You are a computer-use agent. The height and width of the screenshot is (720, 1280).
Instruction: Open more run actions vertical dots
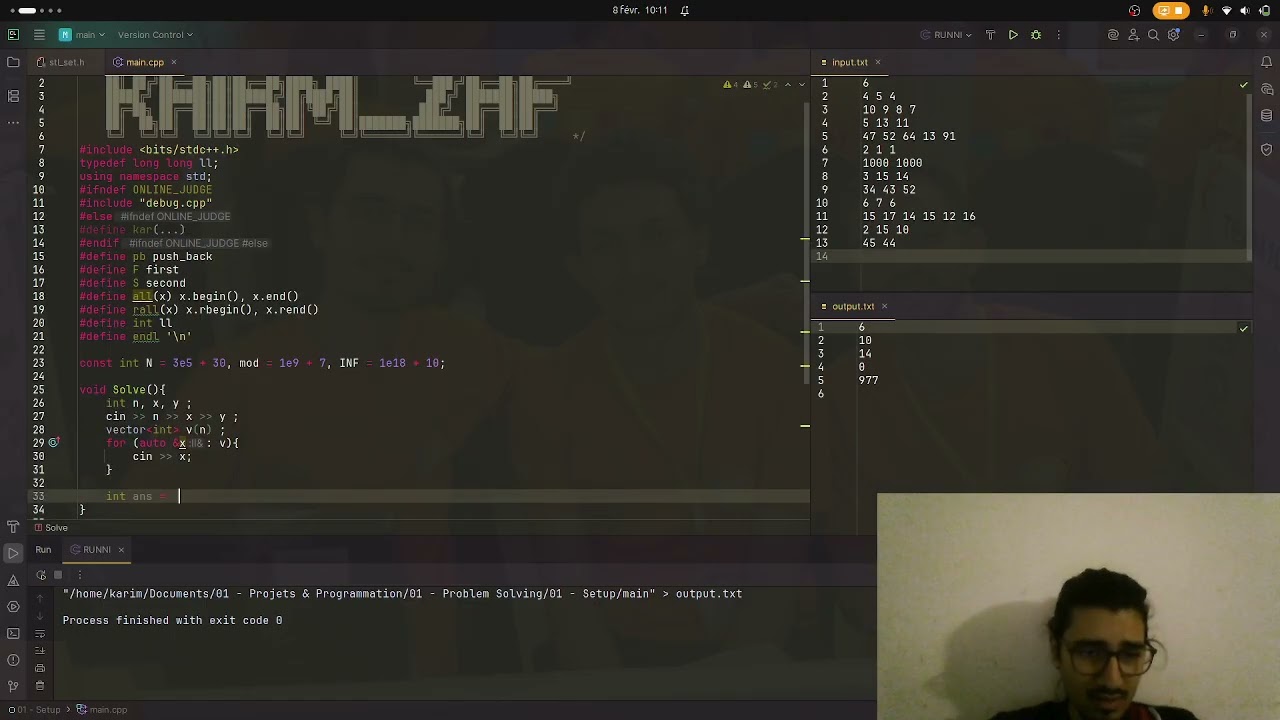point(1058,35)
